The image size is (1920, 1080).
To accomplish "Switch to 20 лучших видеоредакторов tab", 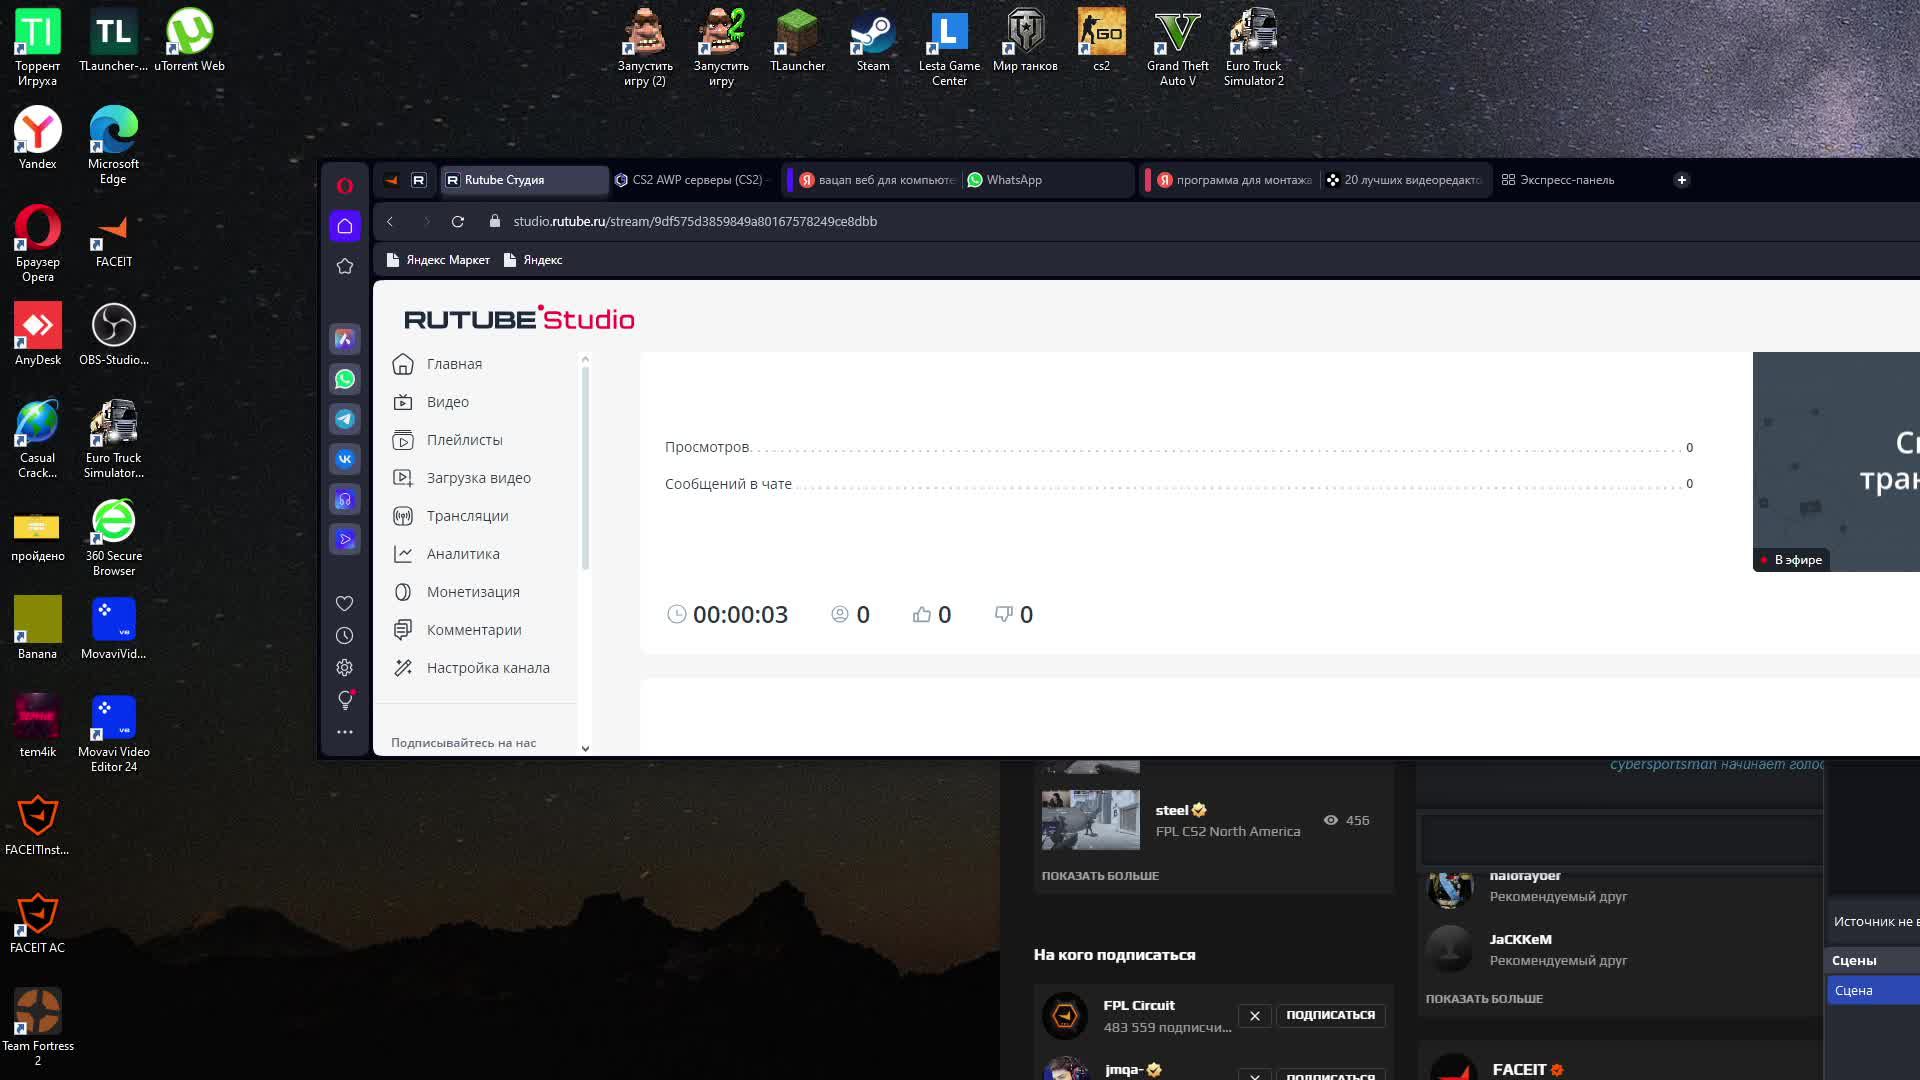I will (x=1404, y=180).
